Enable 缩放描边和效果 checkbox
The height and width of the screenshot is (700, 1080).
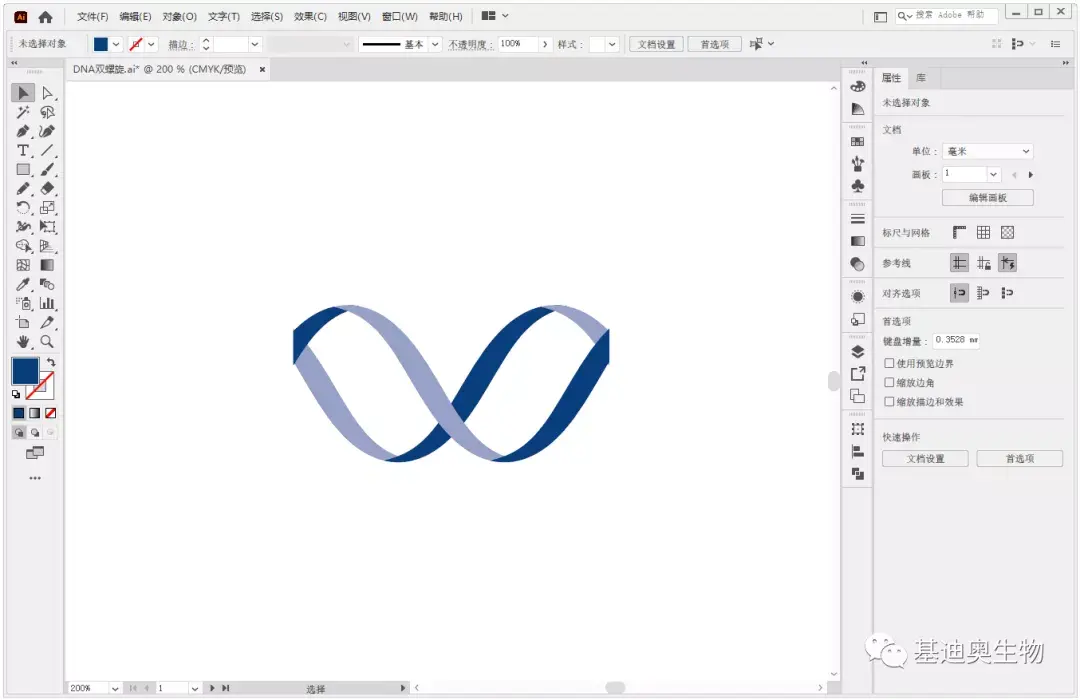[889, 402]
